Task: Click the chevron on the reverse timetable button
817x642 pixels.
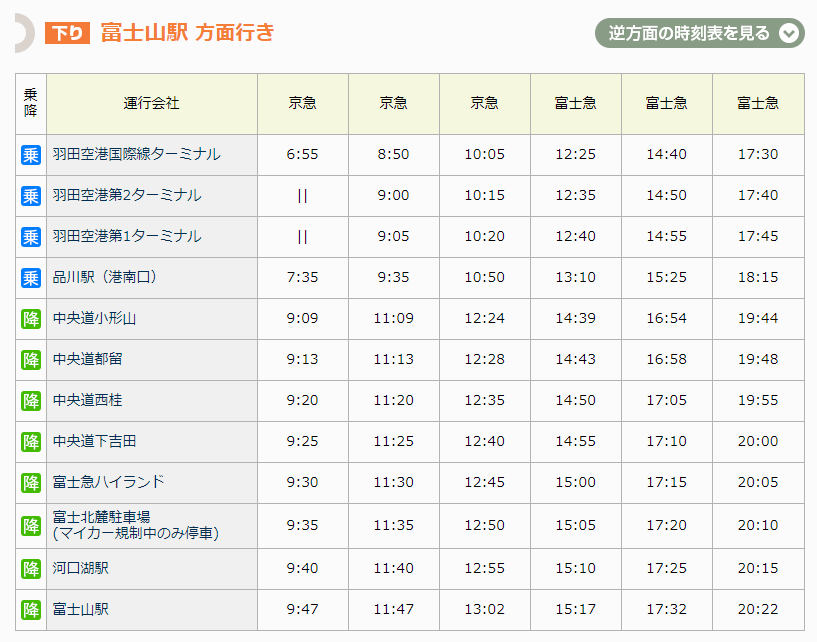Action: pyautogui.click(x=789, y=33)
